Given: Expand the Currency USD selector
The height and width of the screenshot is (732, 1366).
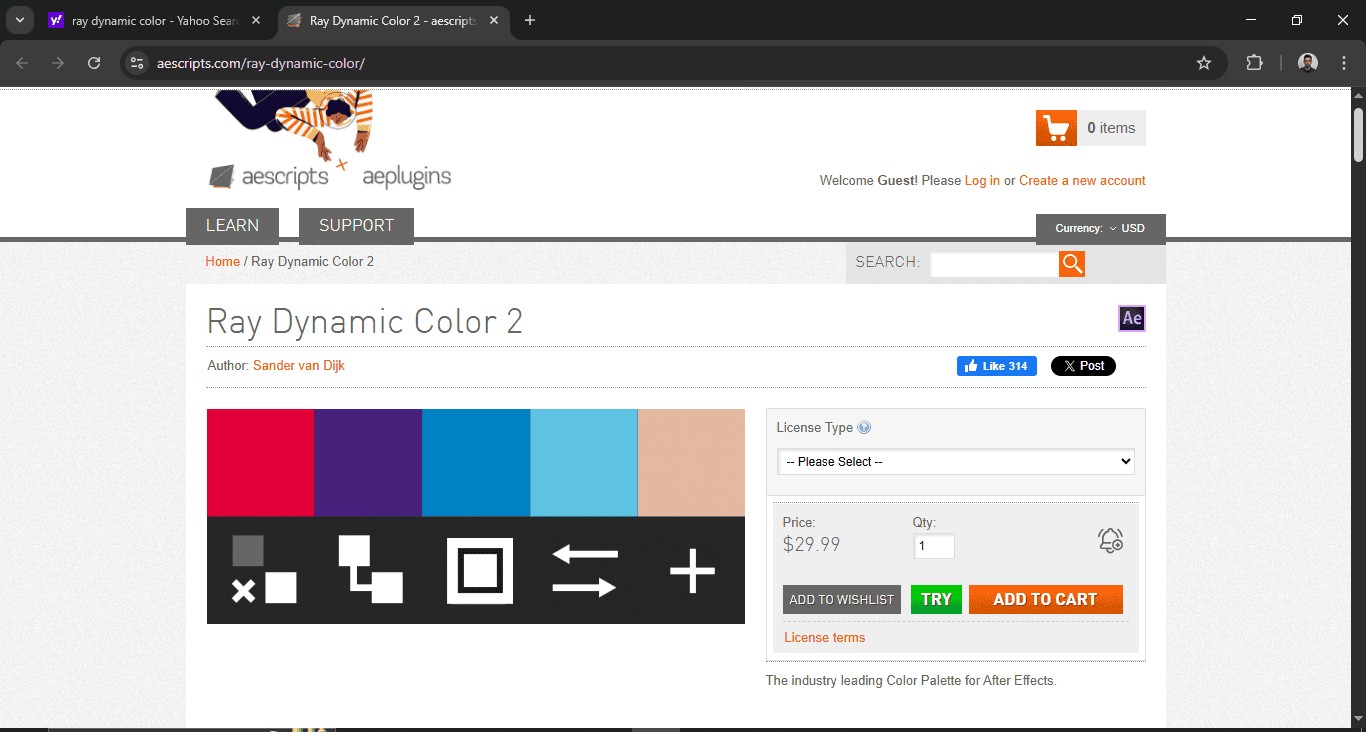Looking at the screenshot, I should click(1100, 229).
